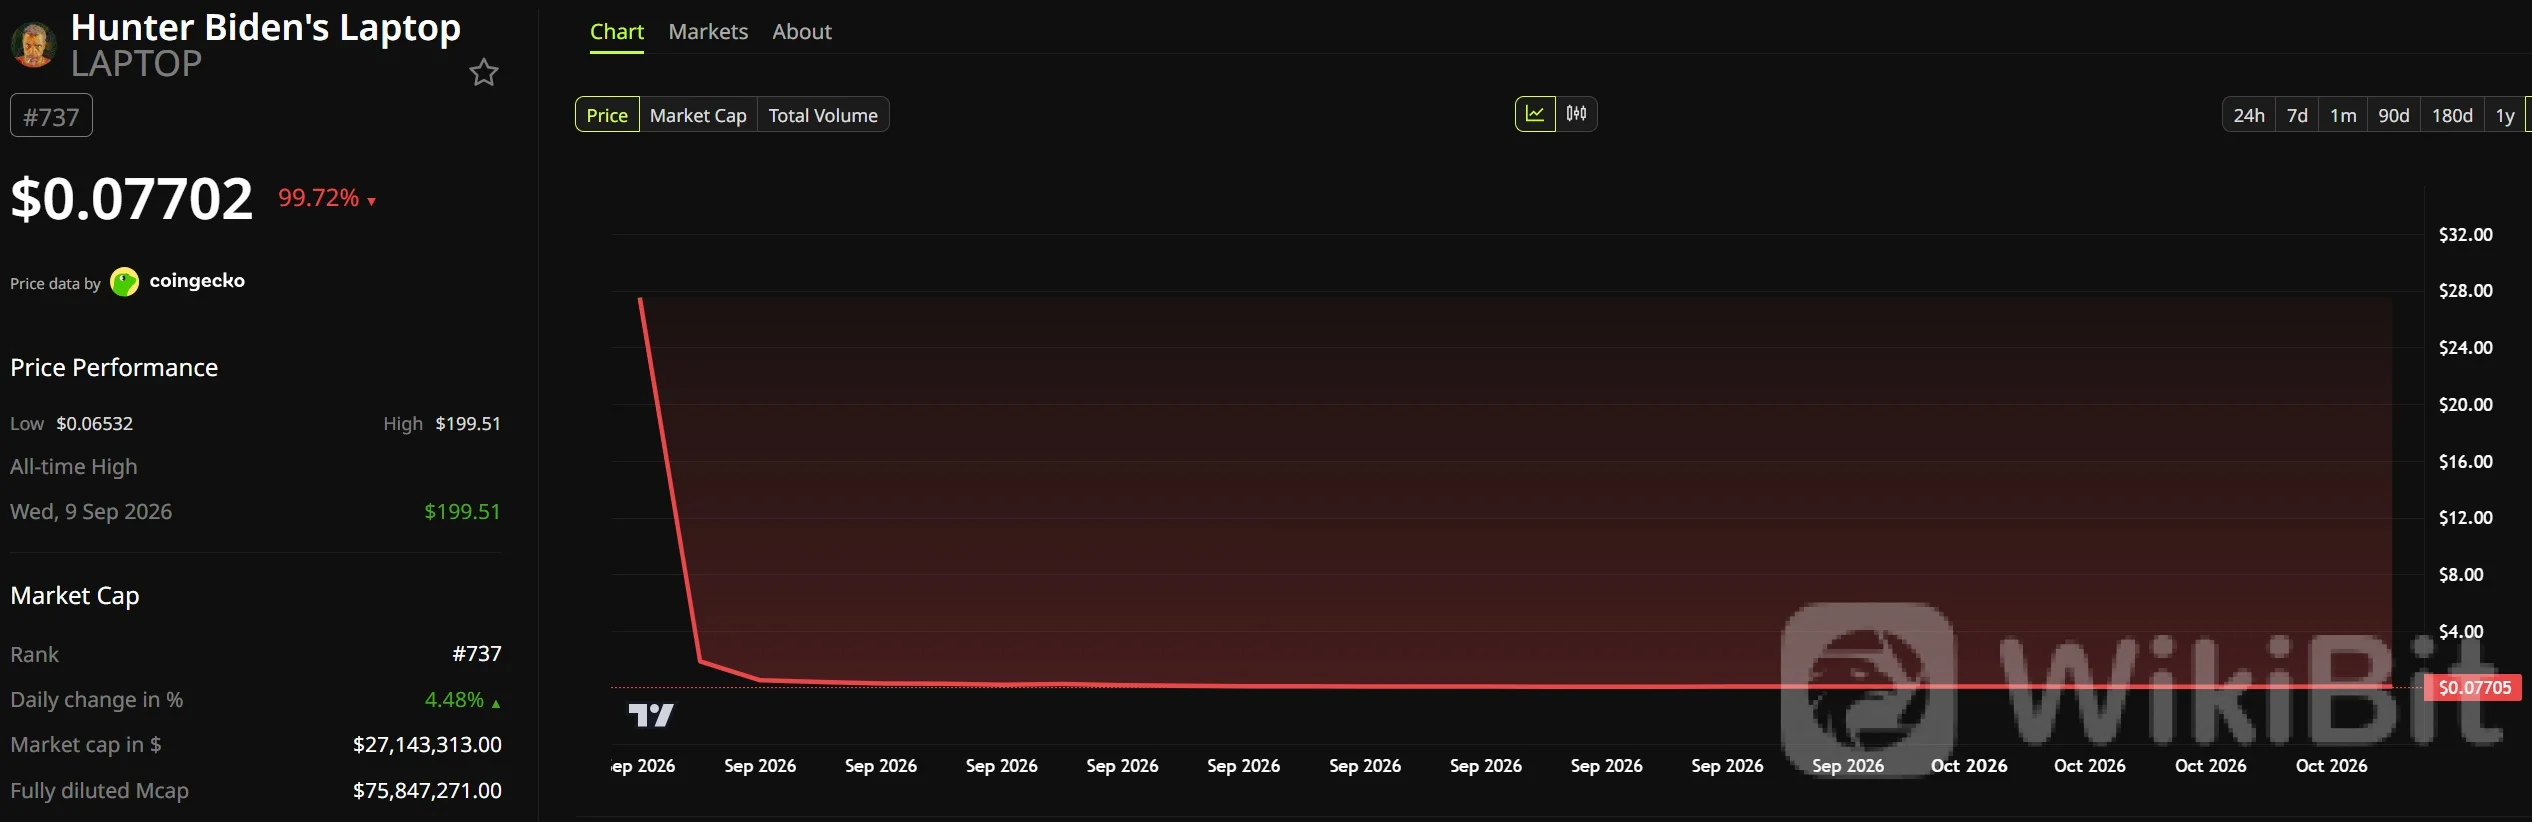Click the Price Performance heading

pos(114,367)
